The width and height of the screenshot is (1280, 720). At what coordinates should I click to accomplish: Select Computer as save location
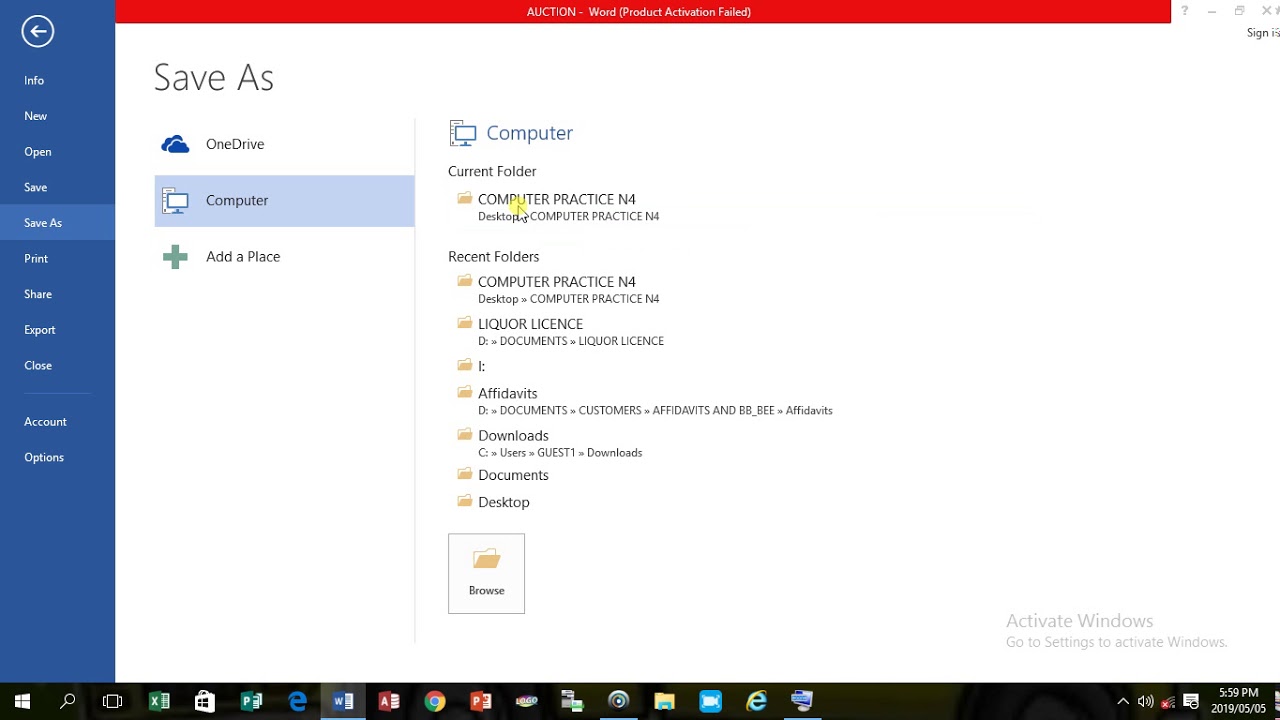(284, 200)
